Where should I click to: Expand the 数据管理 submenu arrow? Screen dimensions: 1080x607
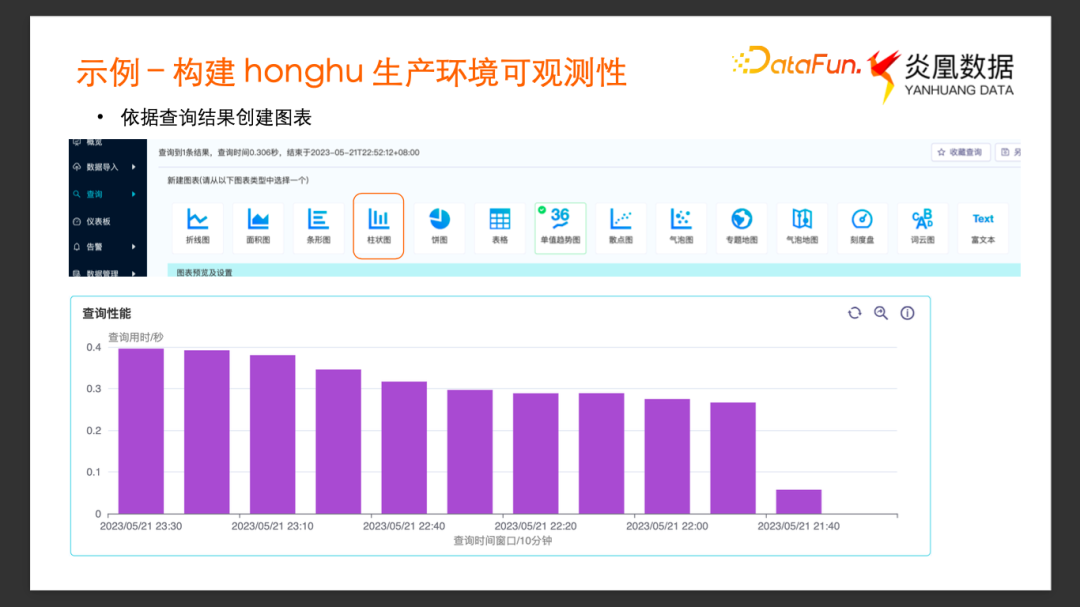[134, 273]
